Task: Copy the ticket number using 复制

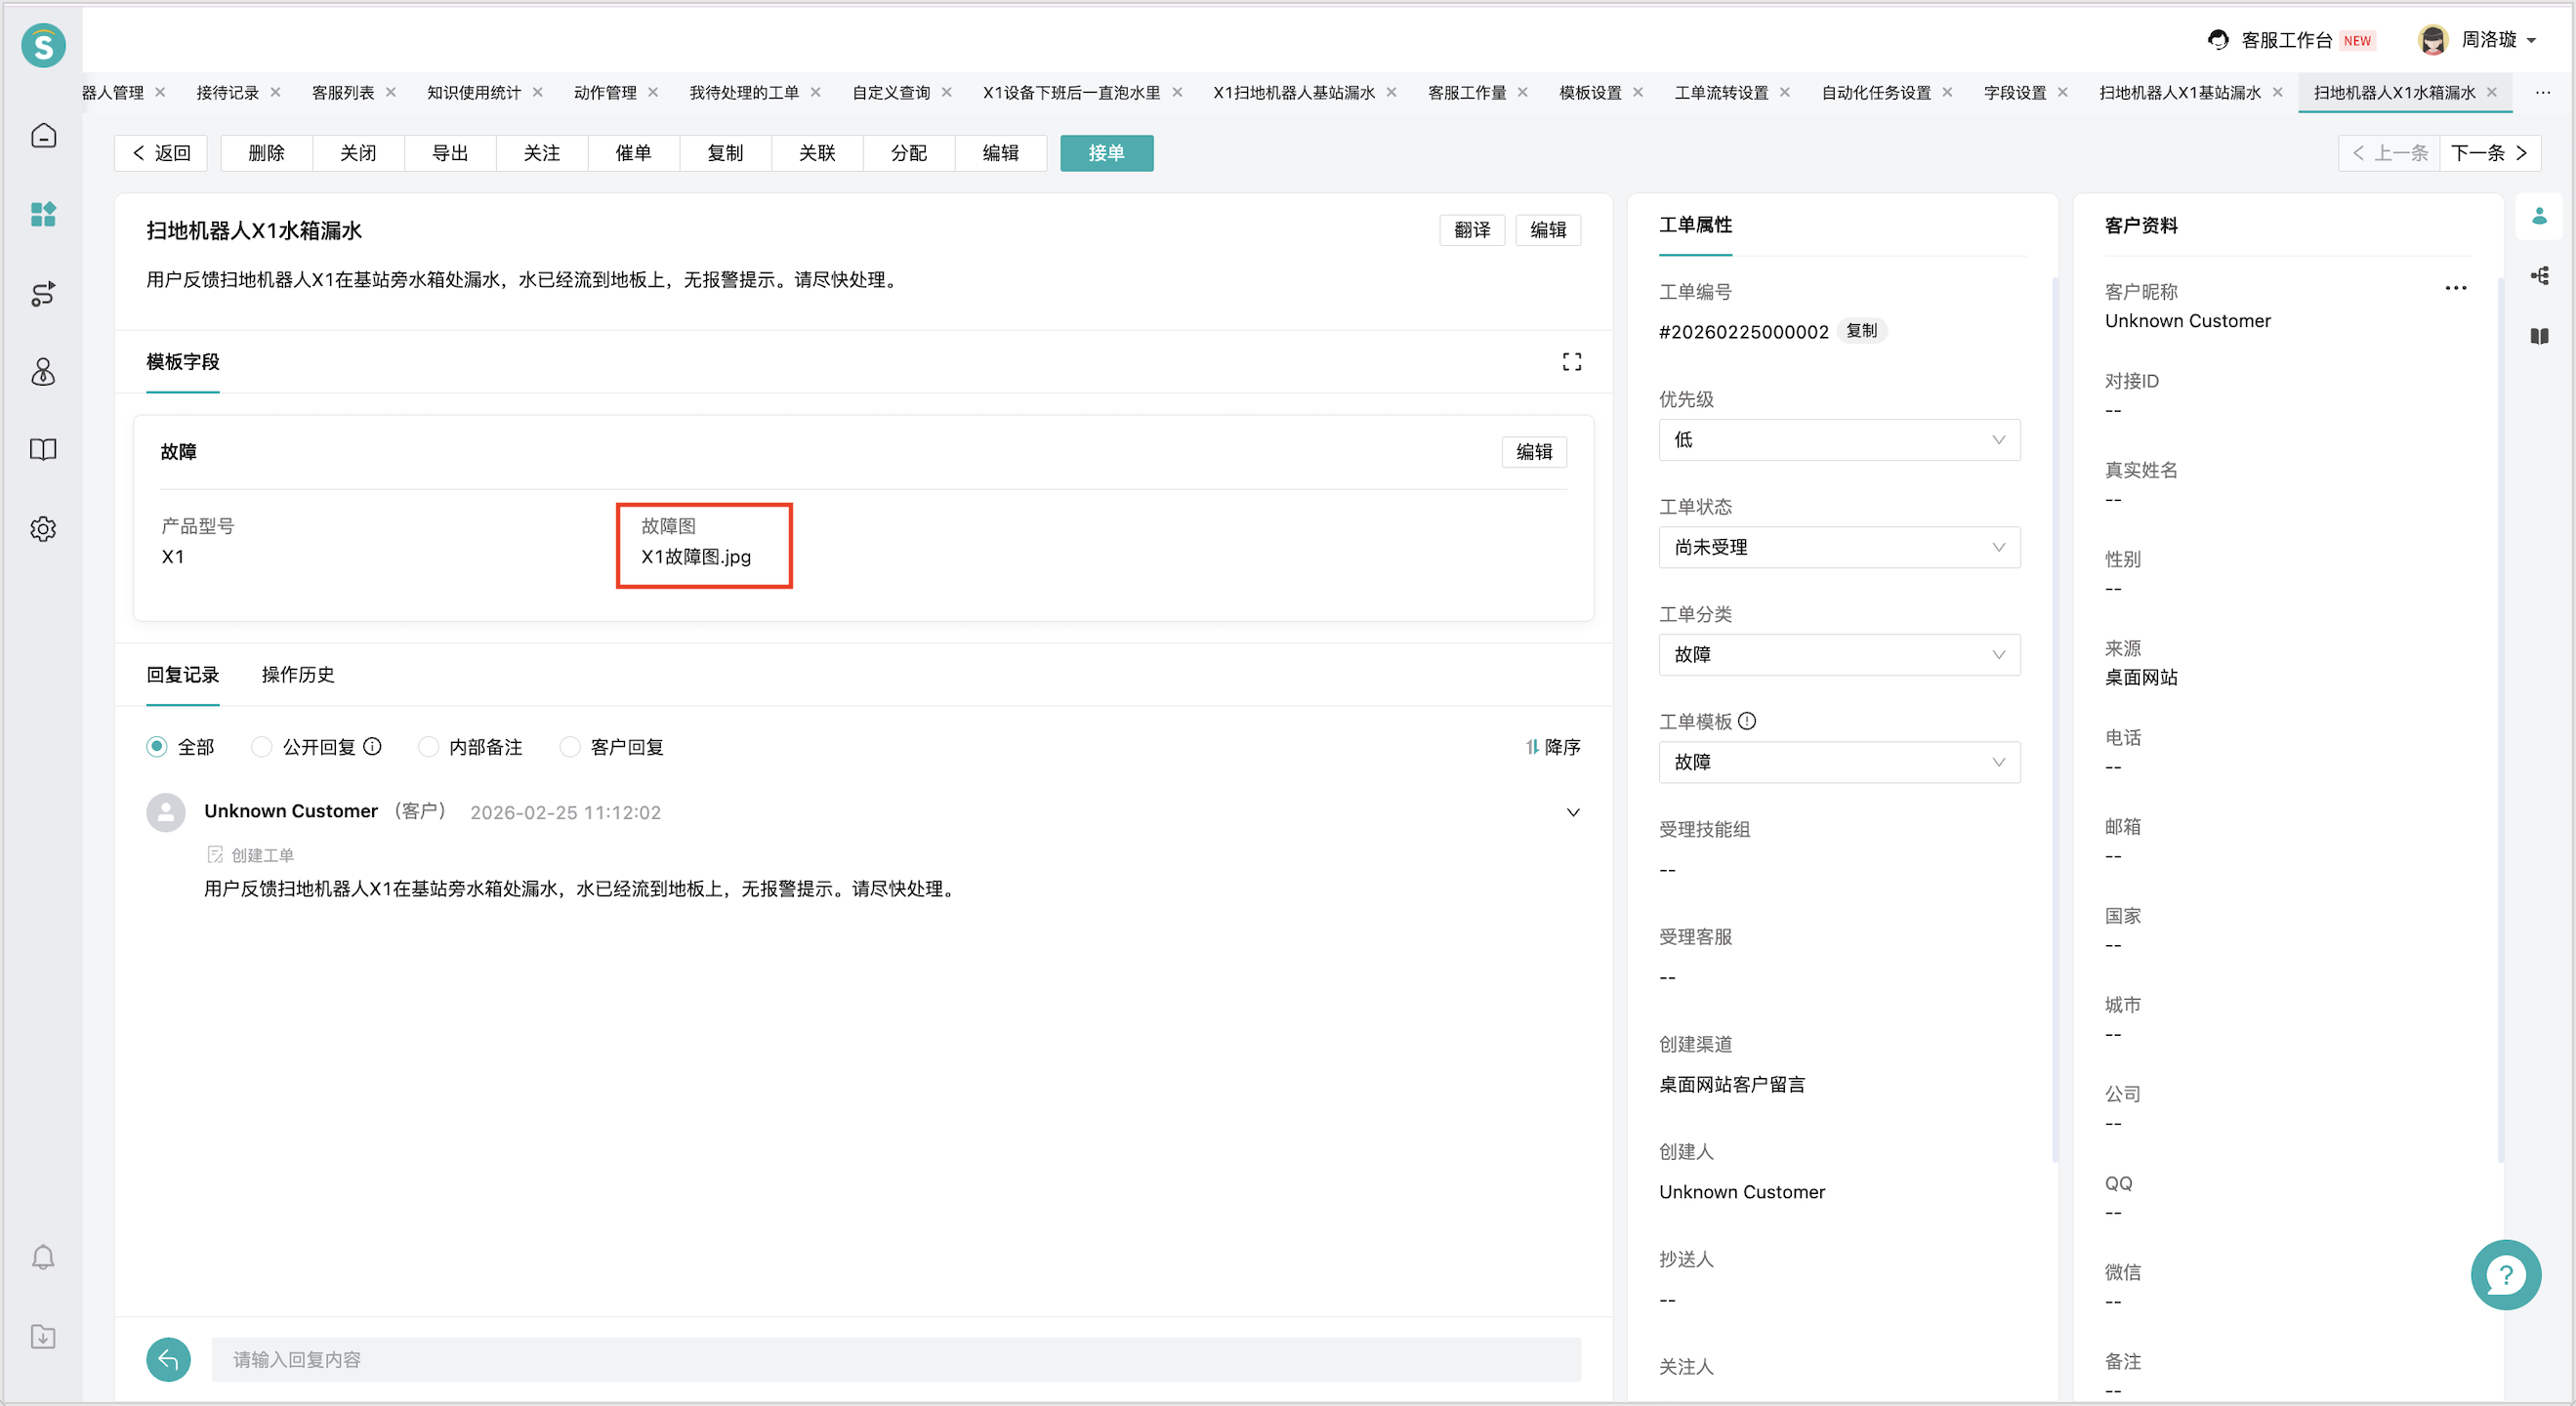Action: tap(1862, 331)
